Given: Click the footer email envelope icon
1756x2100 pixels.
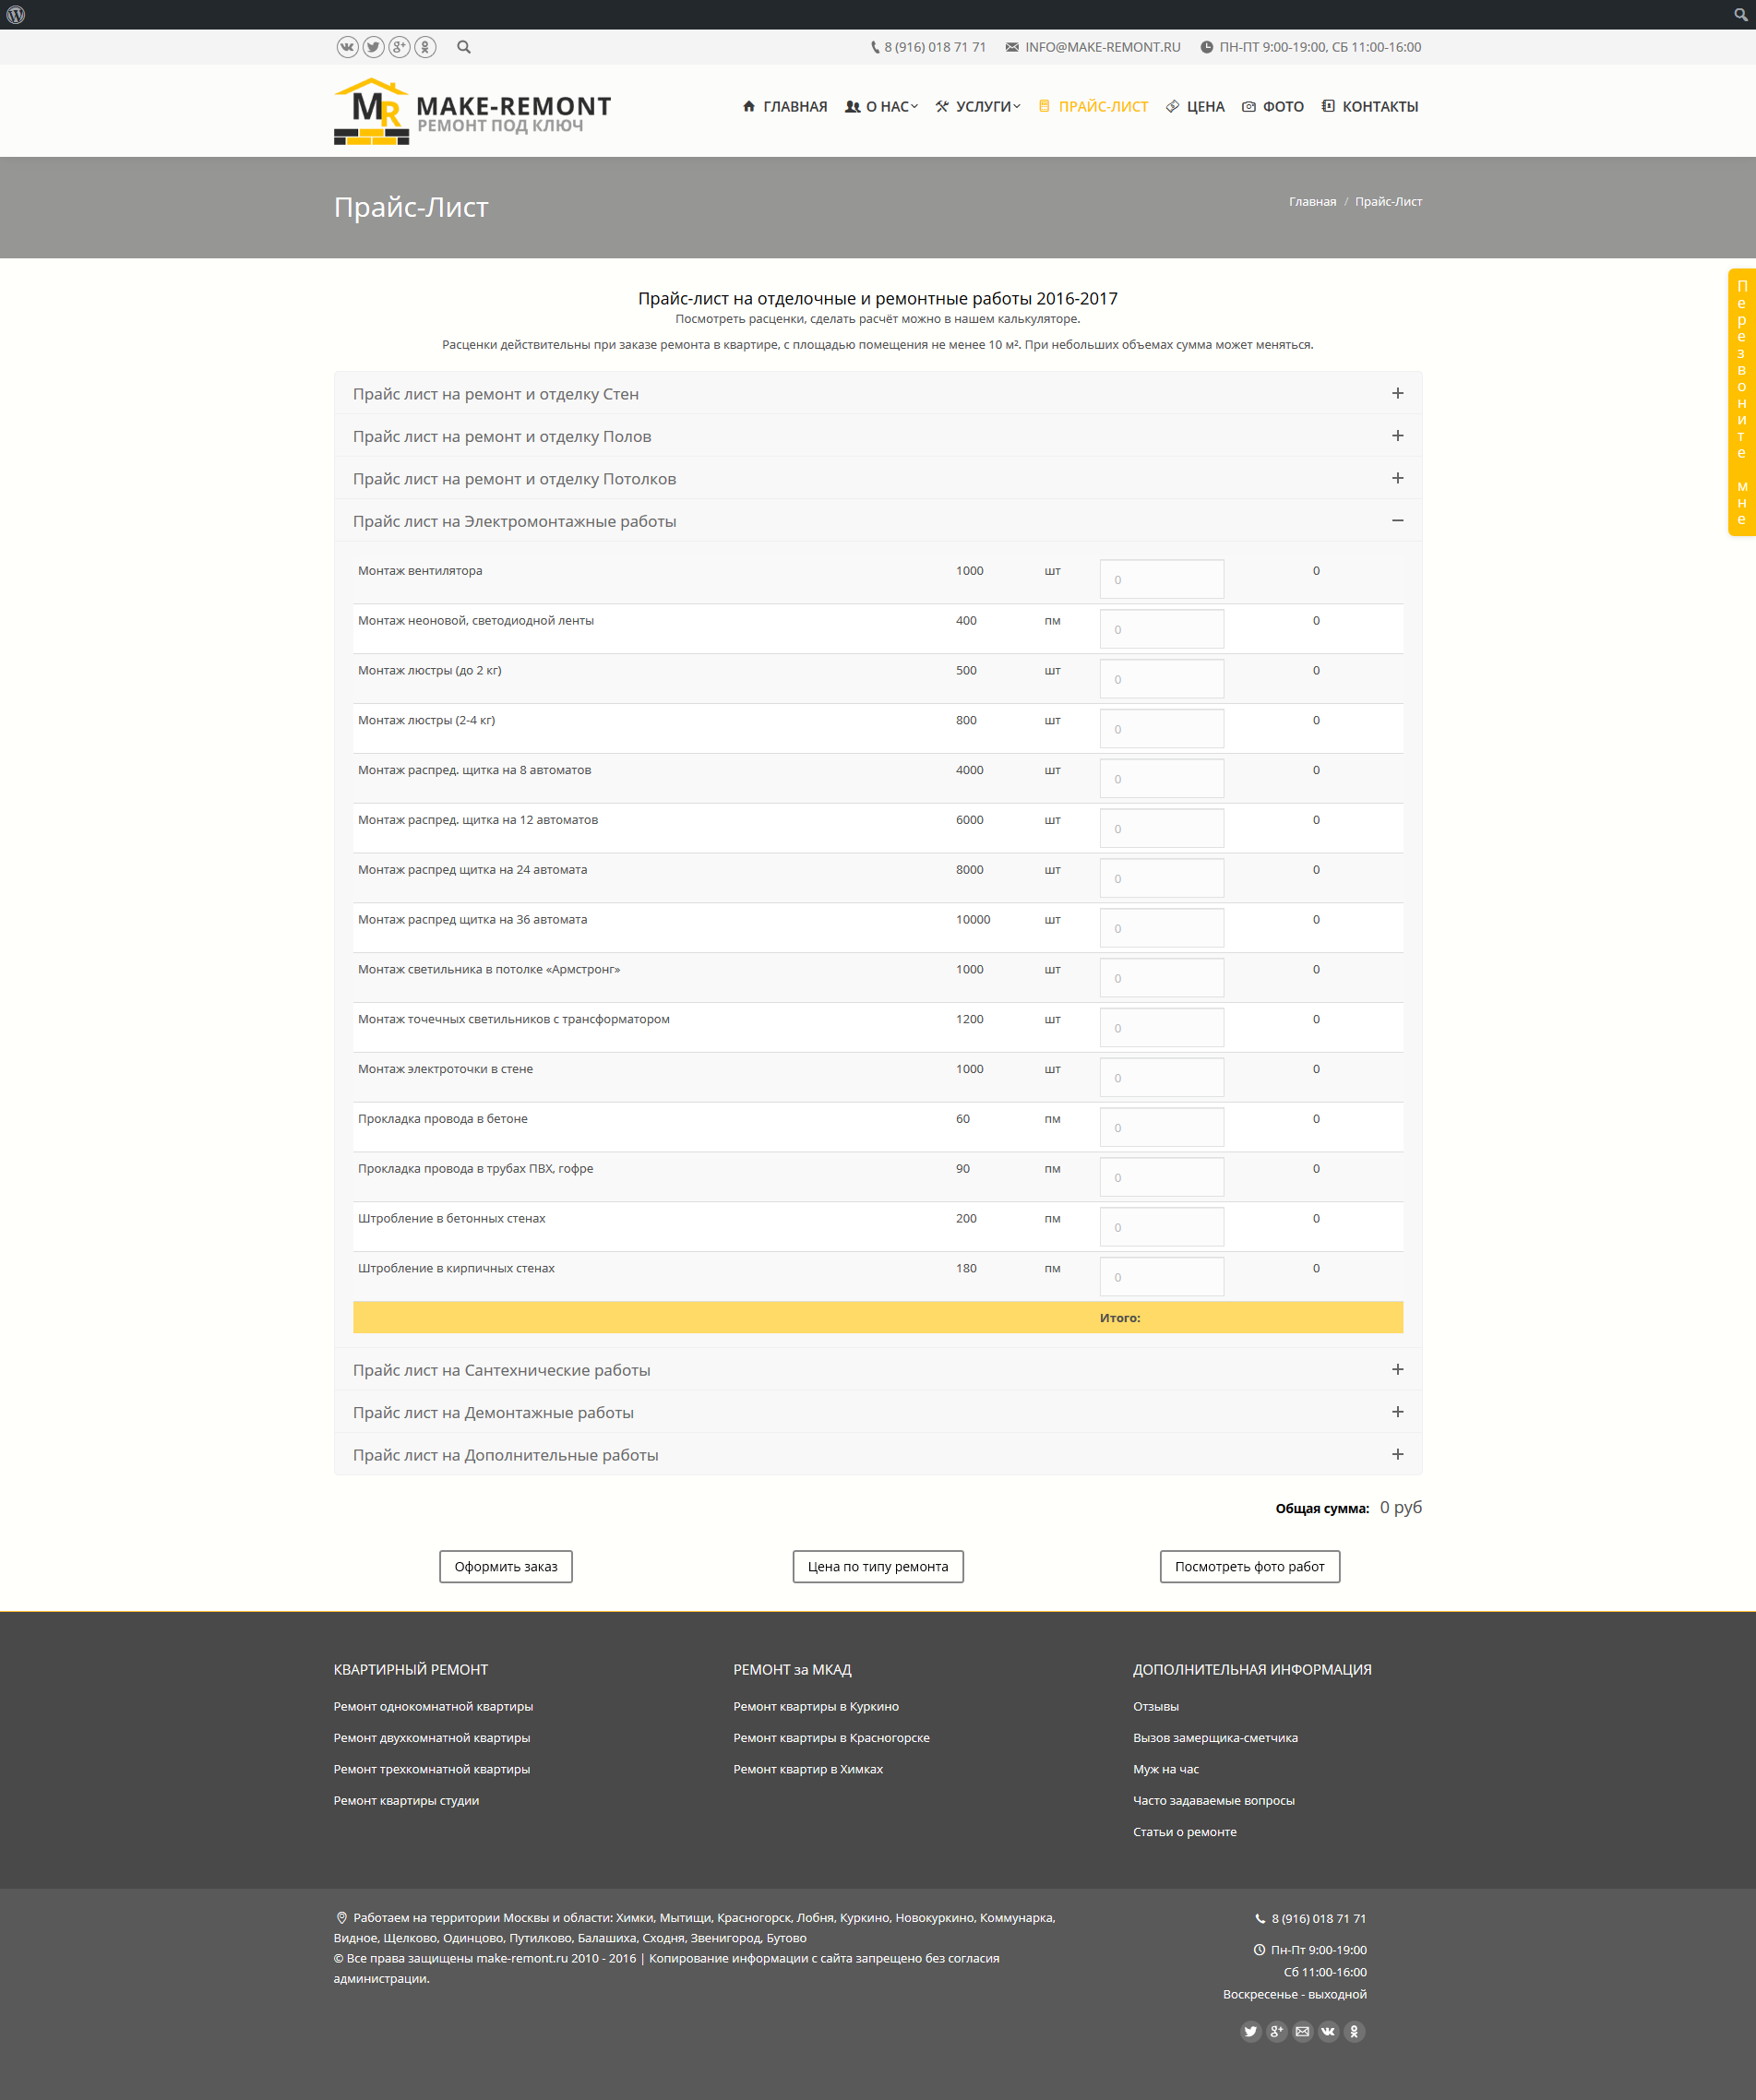Looking at the screenshot, I should [x=1302, y=2031].
